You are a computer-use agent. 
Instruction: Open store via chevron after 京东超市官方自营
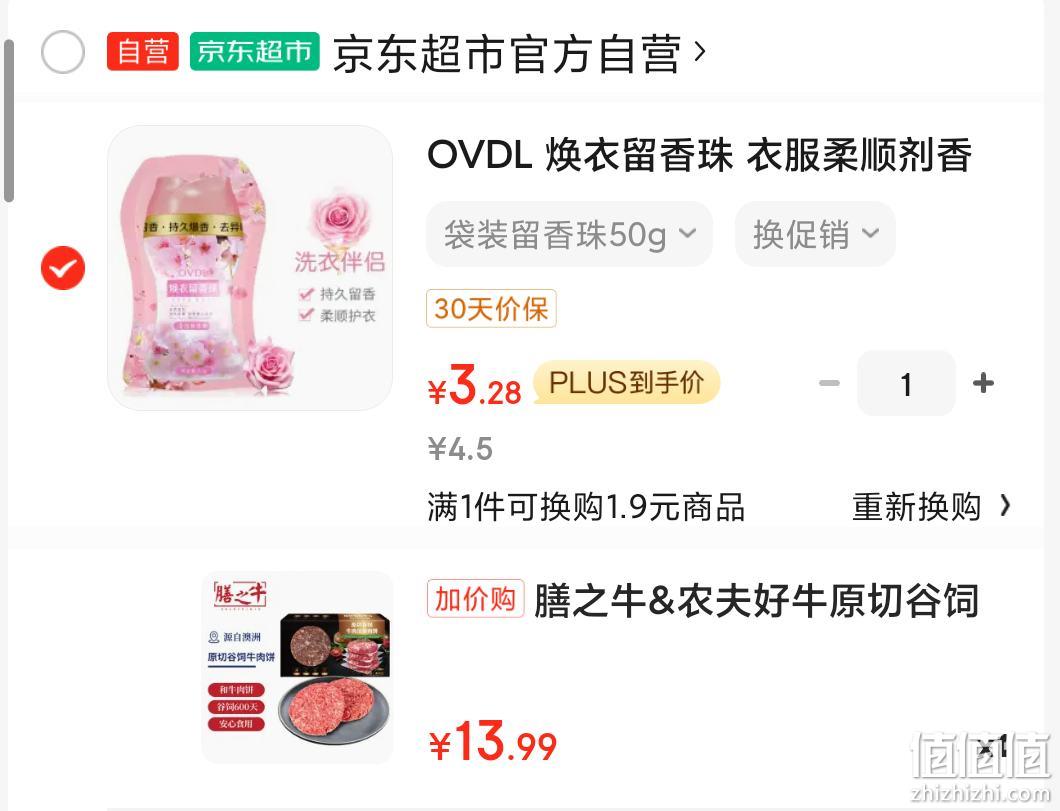point(700,51)
